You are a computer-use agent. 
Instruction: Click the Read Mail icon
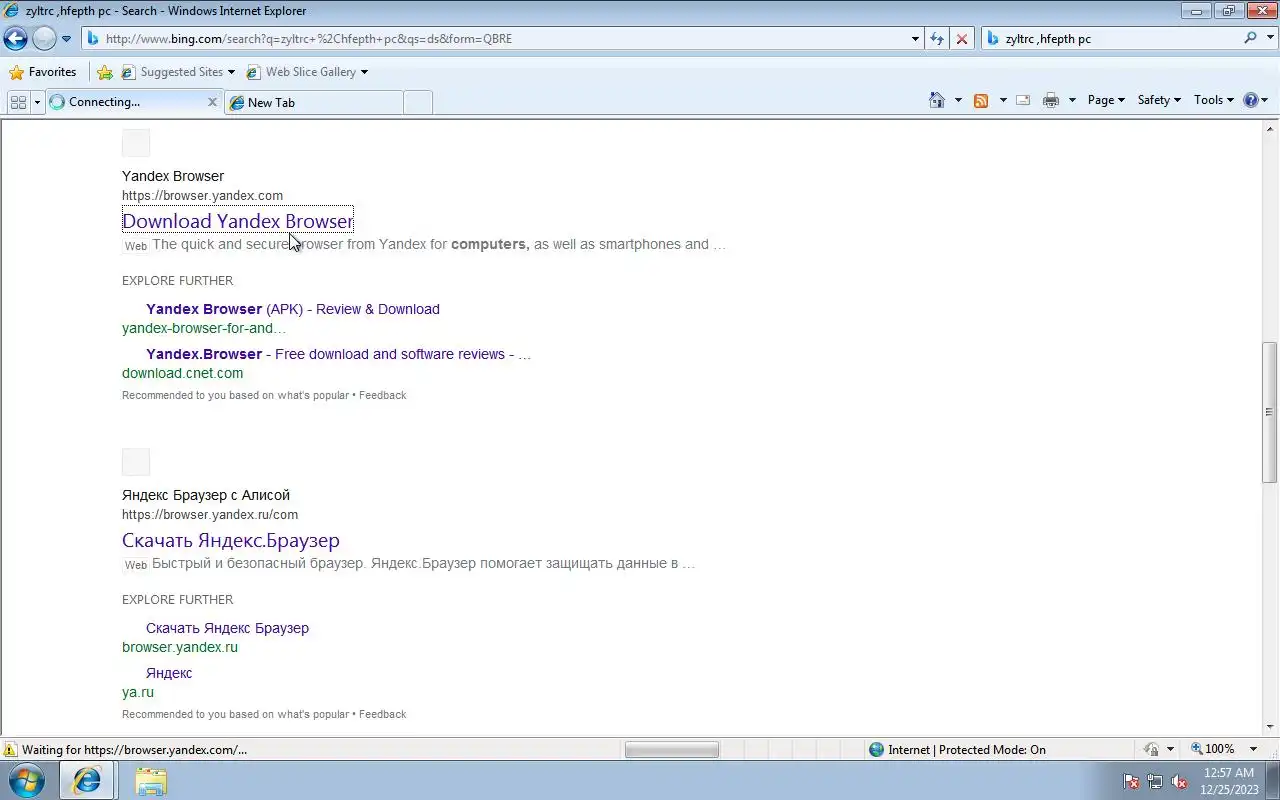[x=1023, y=100]
